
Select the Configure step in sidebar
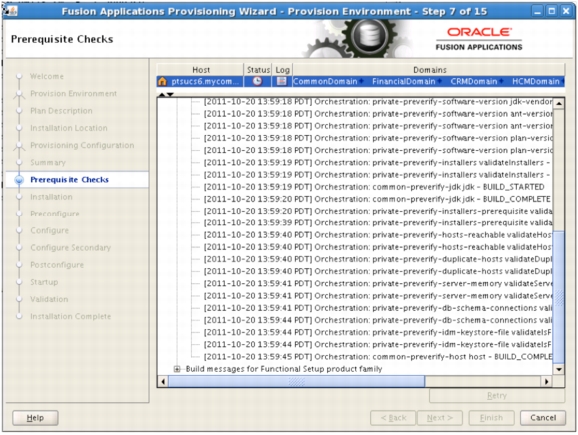(49, 230)
